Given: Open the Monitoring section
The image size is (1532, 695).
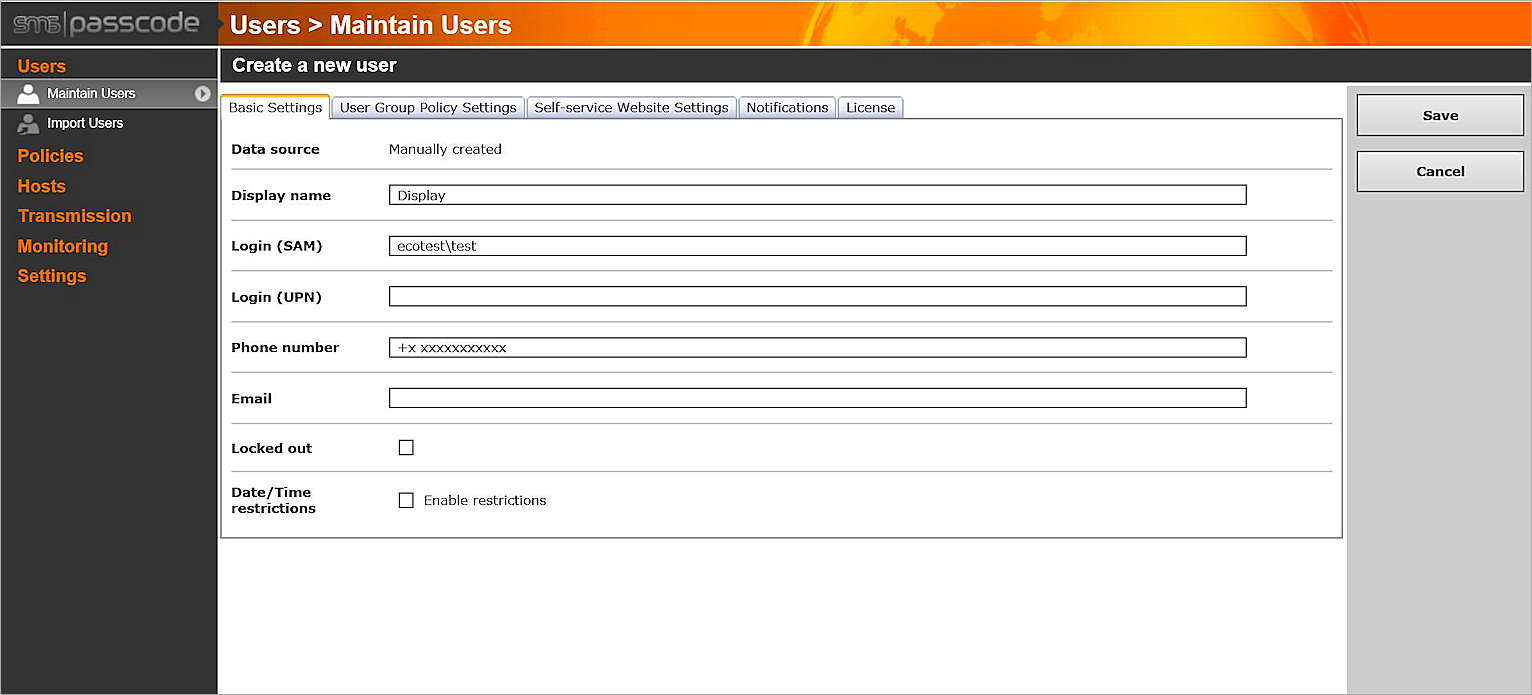Looking at the screenshot, I should (62, 246).
